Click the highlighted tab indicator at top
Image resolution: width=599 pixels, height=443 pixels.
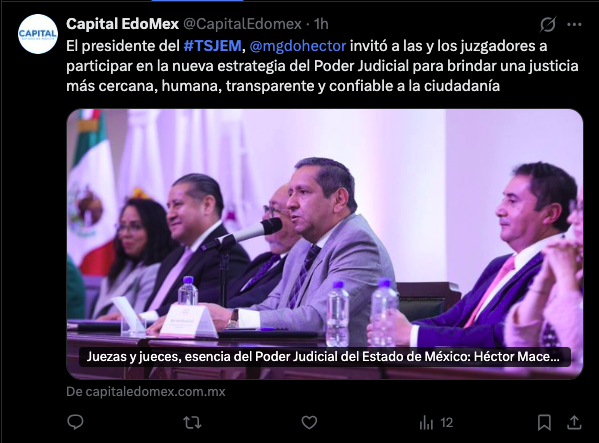tap(197, 1)
